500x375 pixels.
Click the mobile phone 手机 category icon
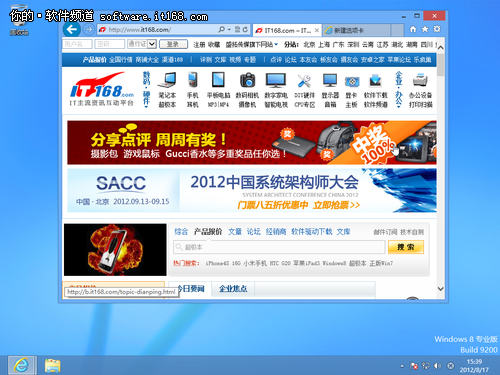[193, 80]
